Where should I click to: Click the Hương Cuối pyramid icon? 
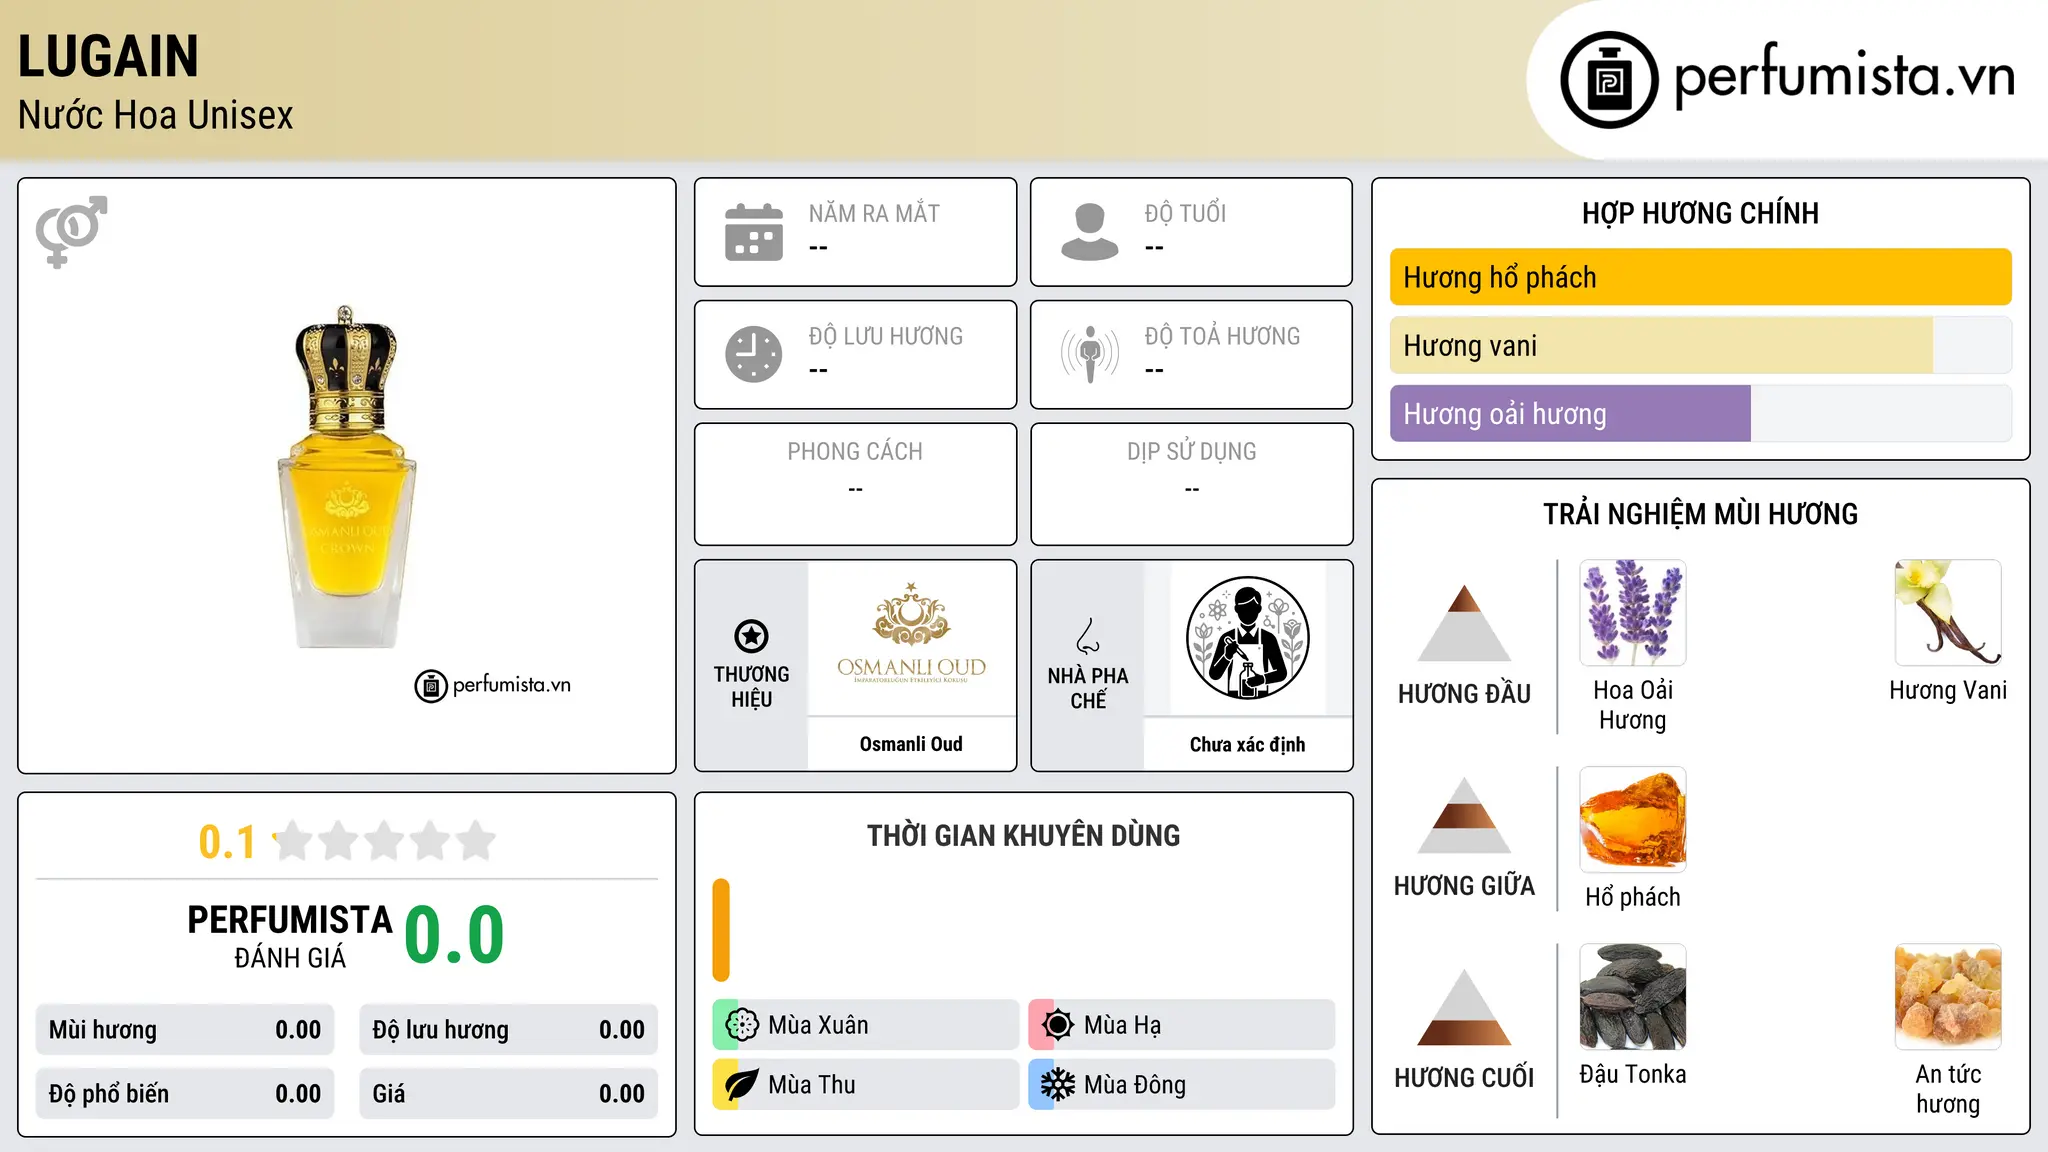(x=1464, y=1007)
